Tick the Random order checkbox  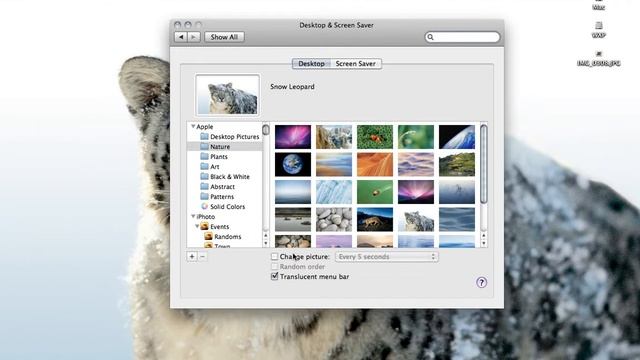click(275, 267)
